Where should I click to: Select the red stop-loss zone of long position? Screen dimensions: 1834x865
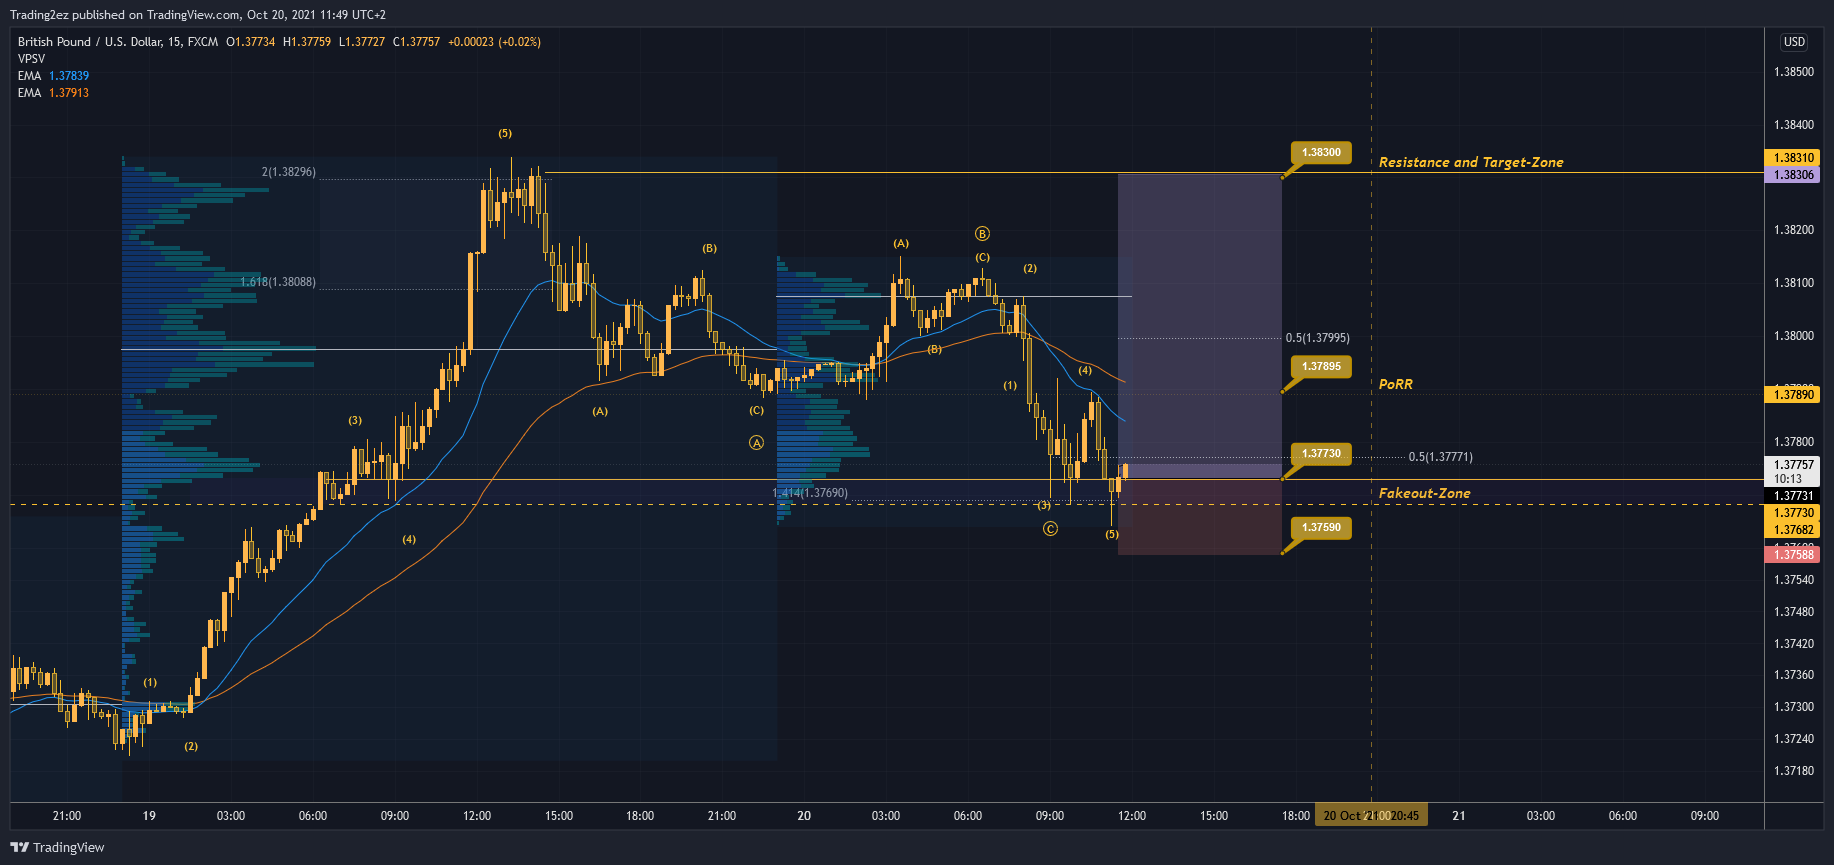click(1200, 517)
